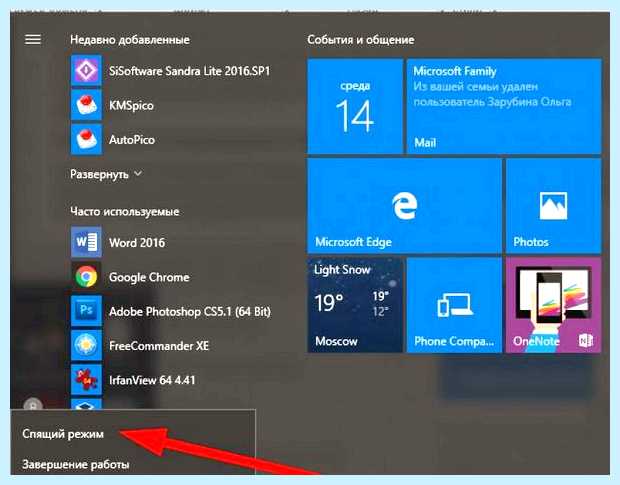This screenshot has height=485, width=620.
Task: Open the KMSpico app icon
Action: 86,105
